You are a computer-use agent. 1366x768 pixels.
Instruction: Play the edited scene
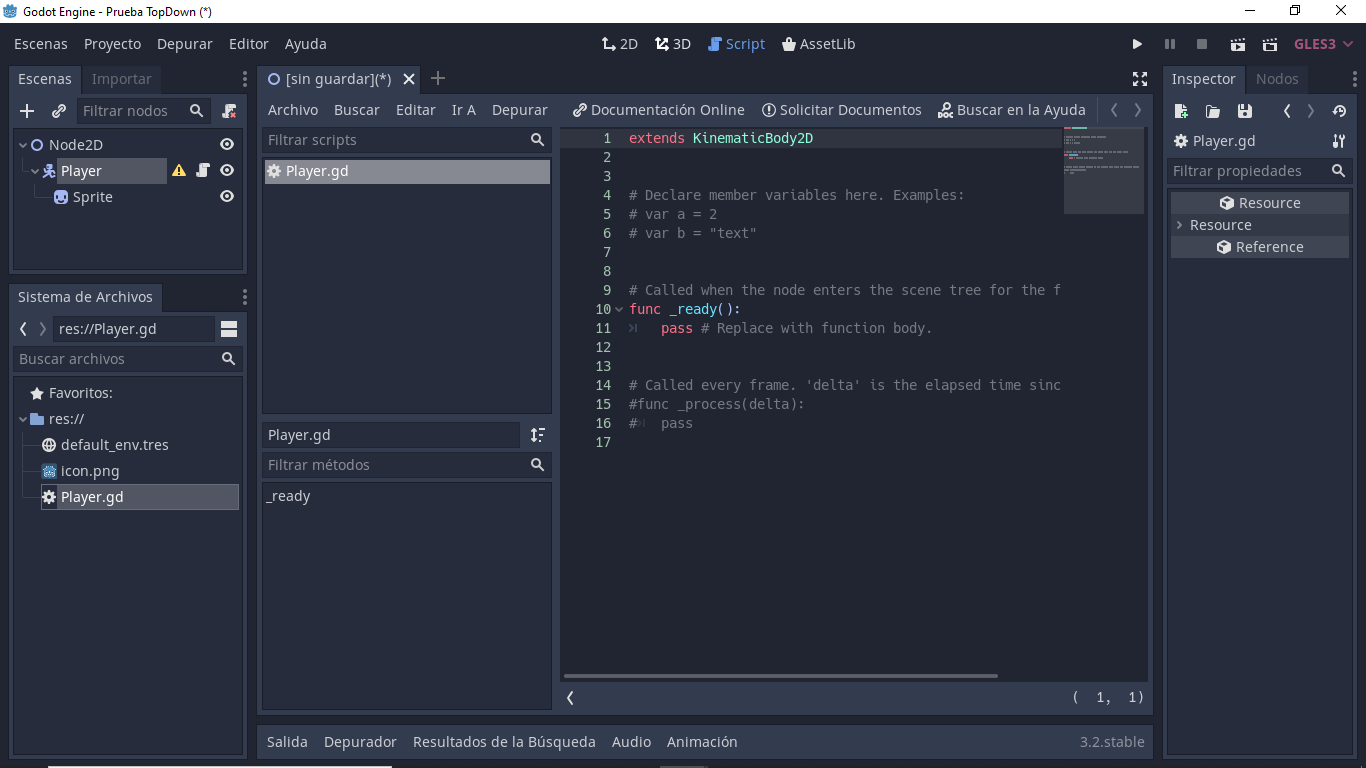1237,44
